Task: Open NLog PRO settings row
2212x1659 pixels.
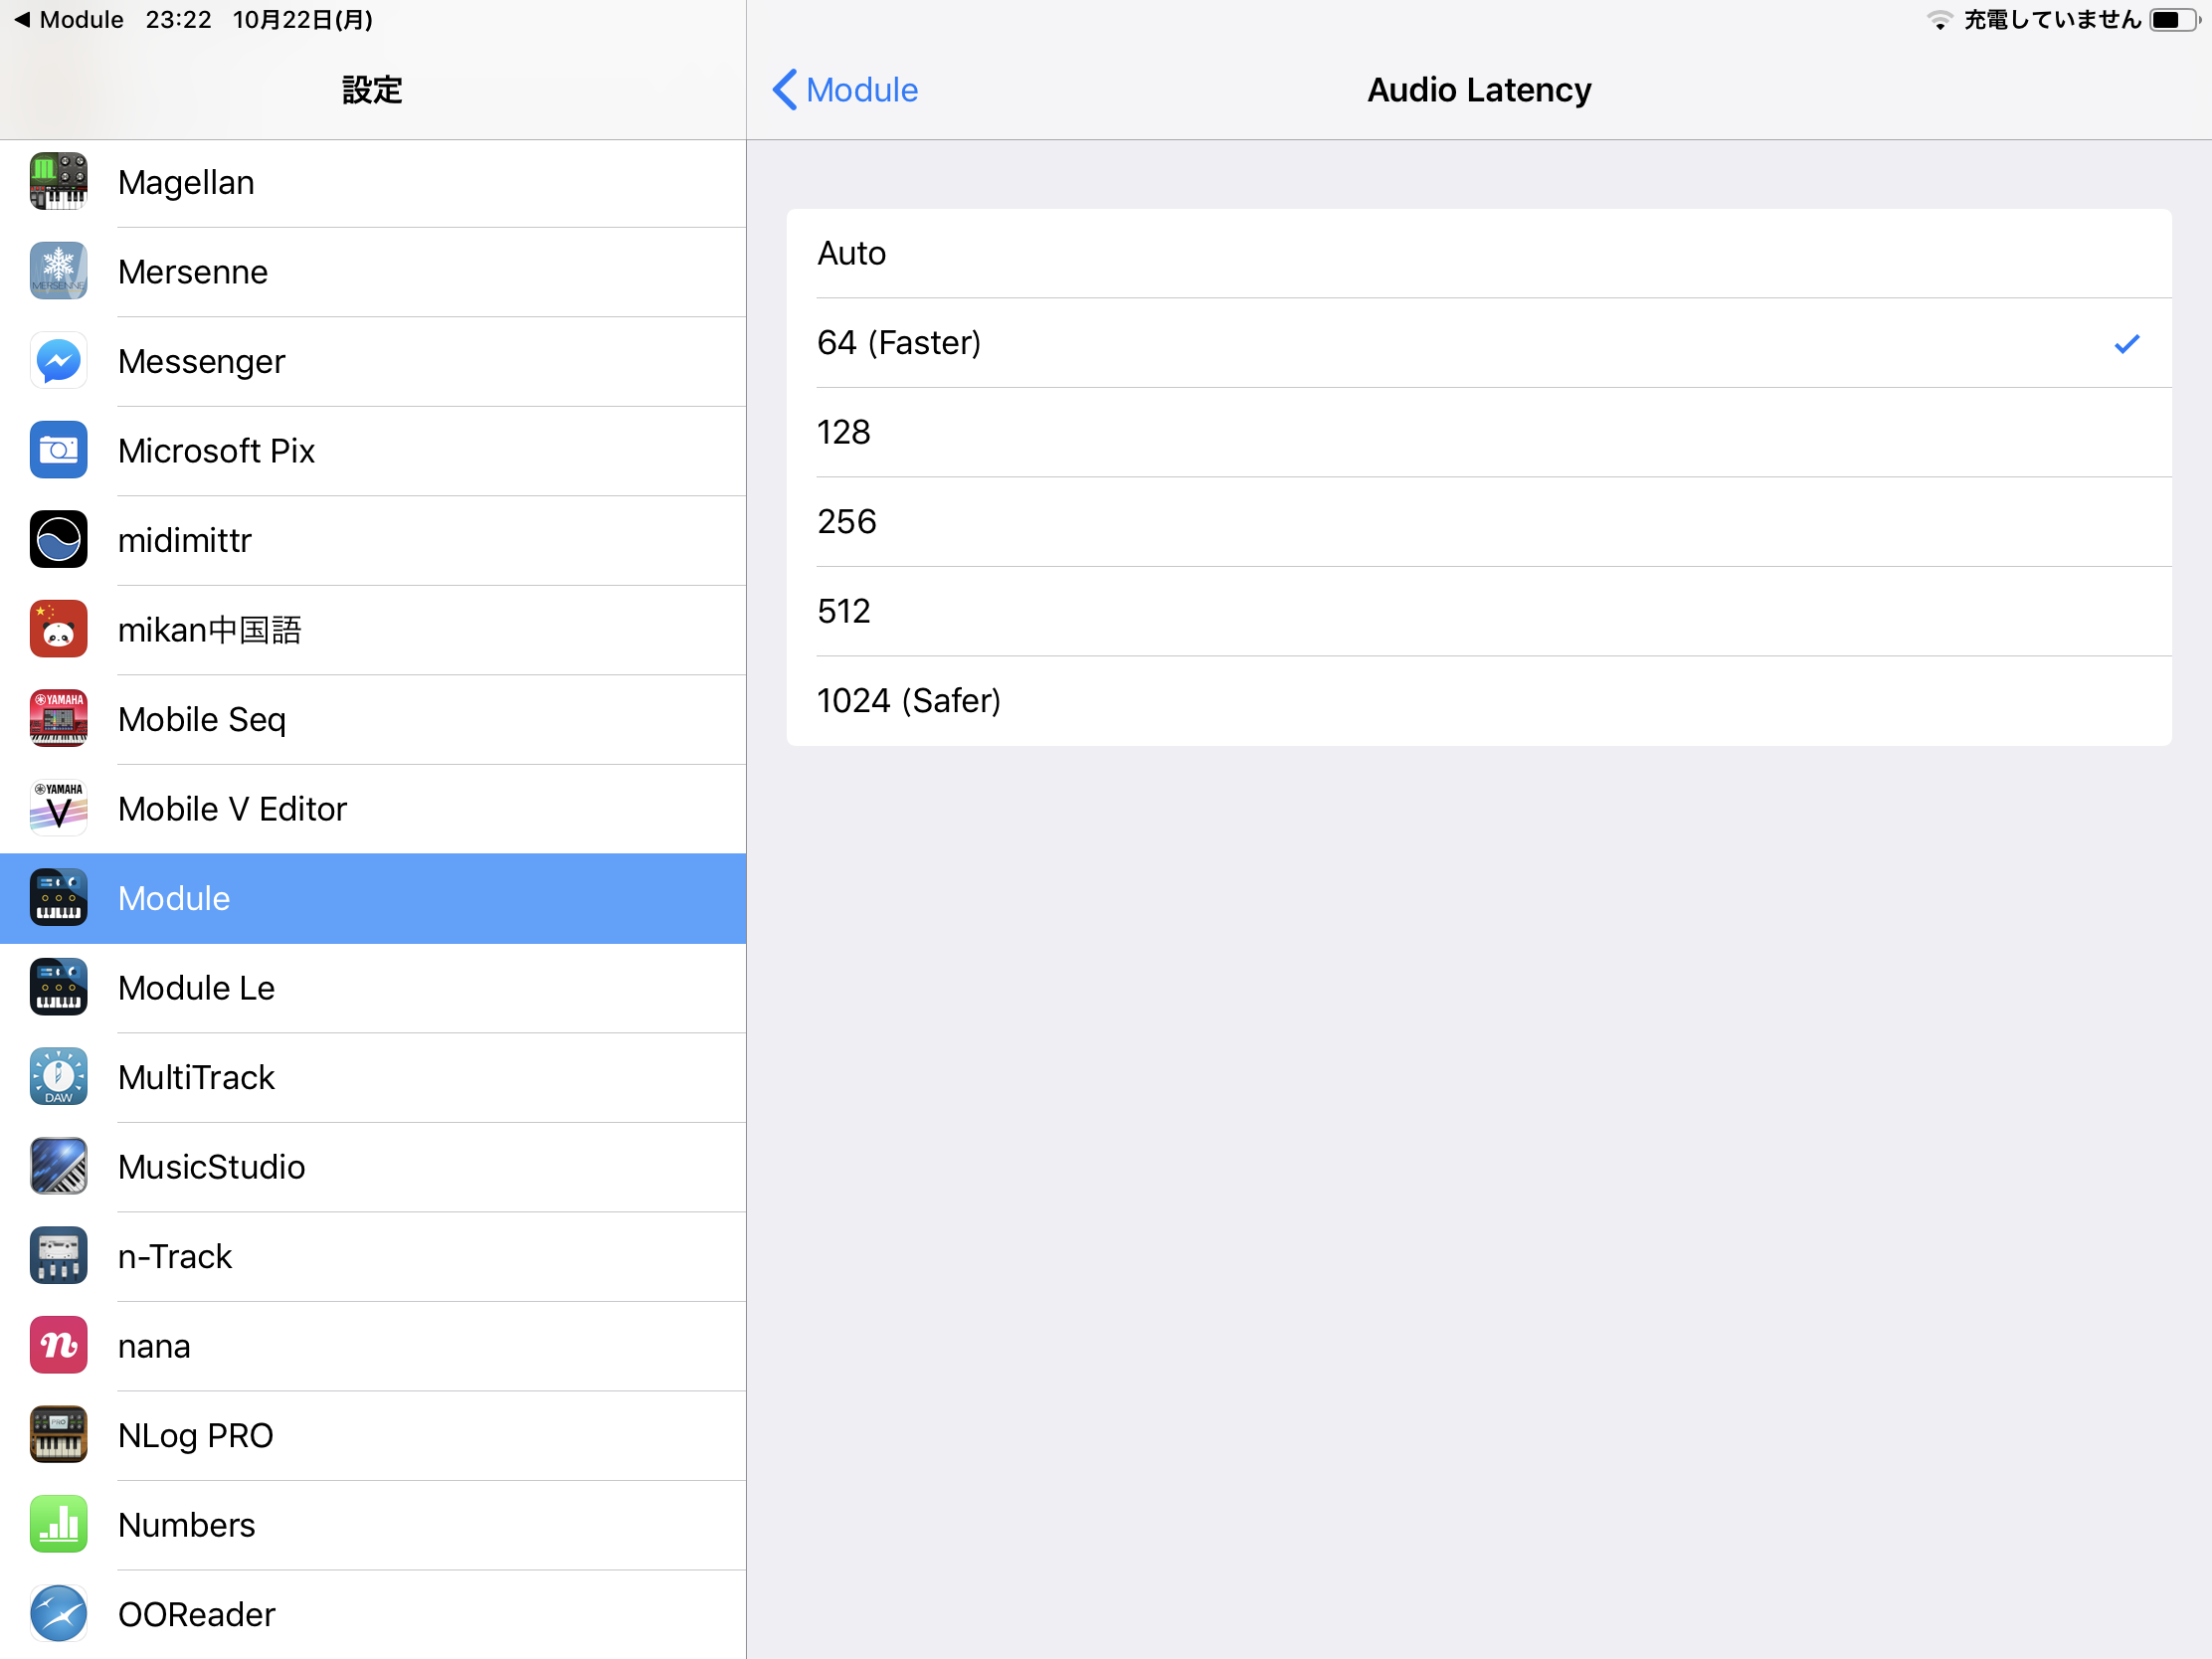Action: pyautogui.click(x=373, y=1436)
